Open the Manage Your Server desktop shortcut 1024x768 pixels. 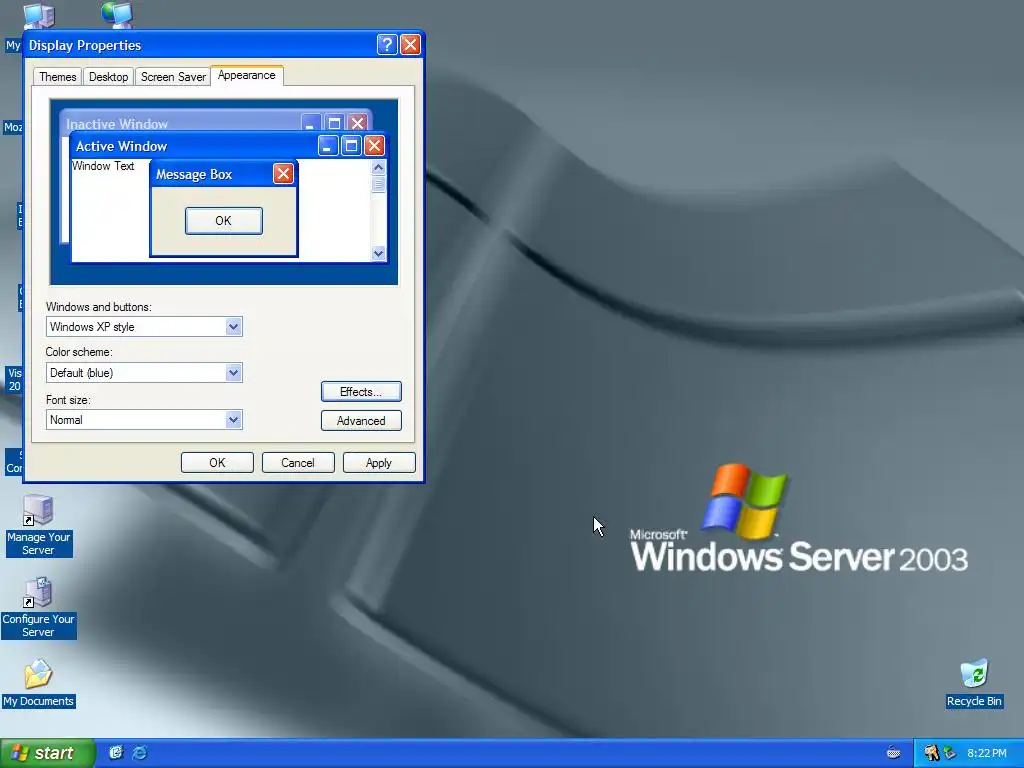(x=38, y=526)
